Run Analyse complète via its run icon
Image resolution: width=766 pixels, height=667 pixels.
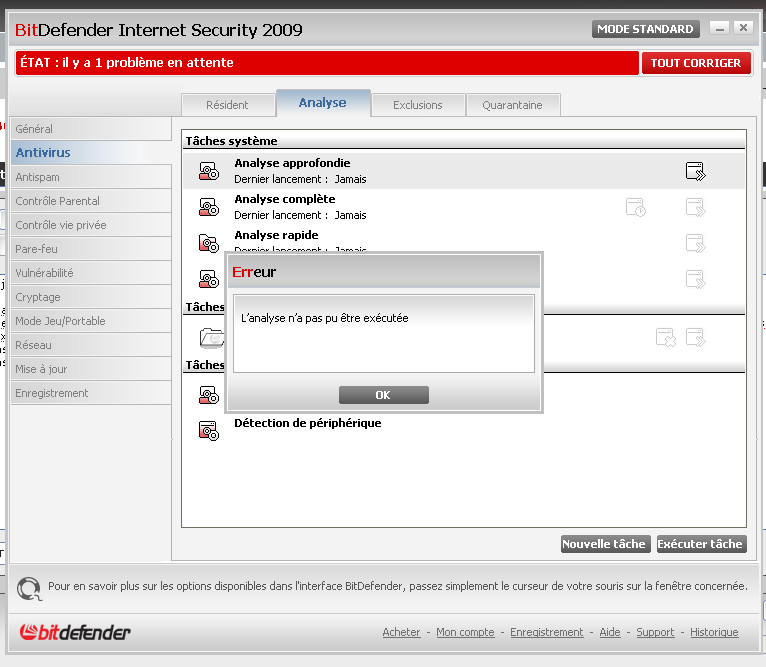coord(695,207)
